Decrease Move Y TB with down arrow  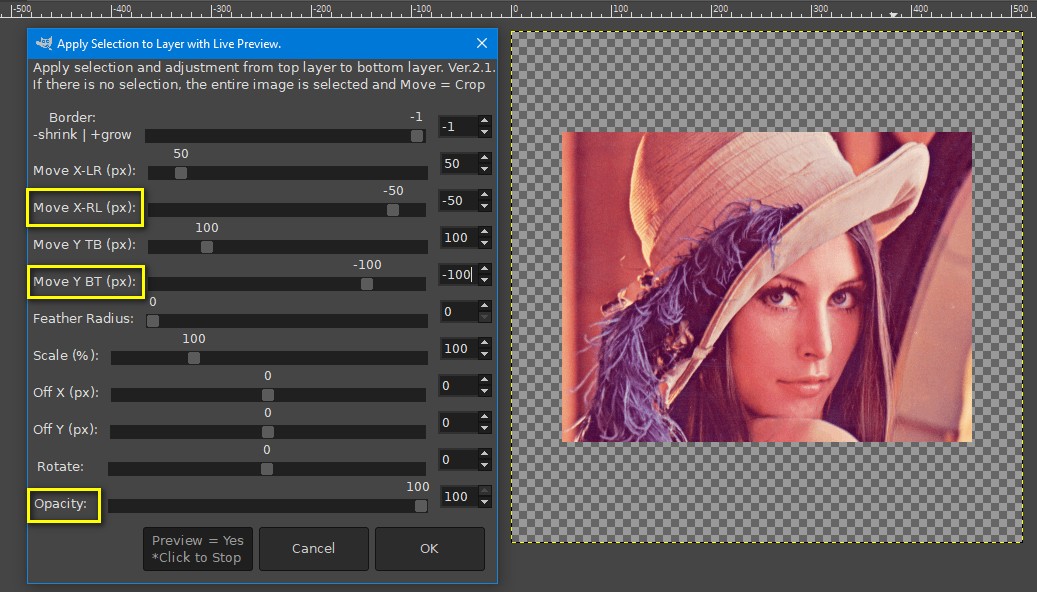pos(485,243)
